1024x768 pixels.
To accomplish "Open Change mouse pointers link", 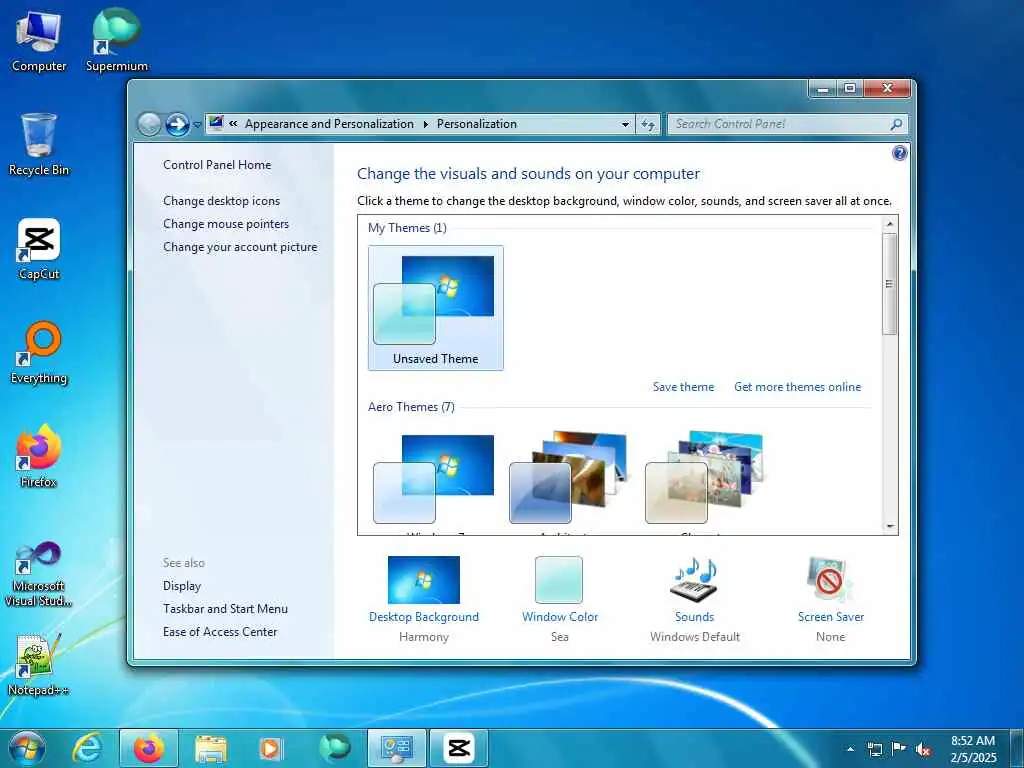I will click(x=226, y=224).
